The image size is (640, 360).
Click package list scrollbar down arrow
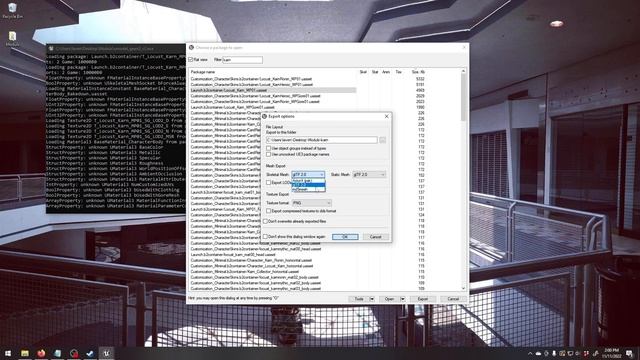463,289
